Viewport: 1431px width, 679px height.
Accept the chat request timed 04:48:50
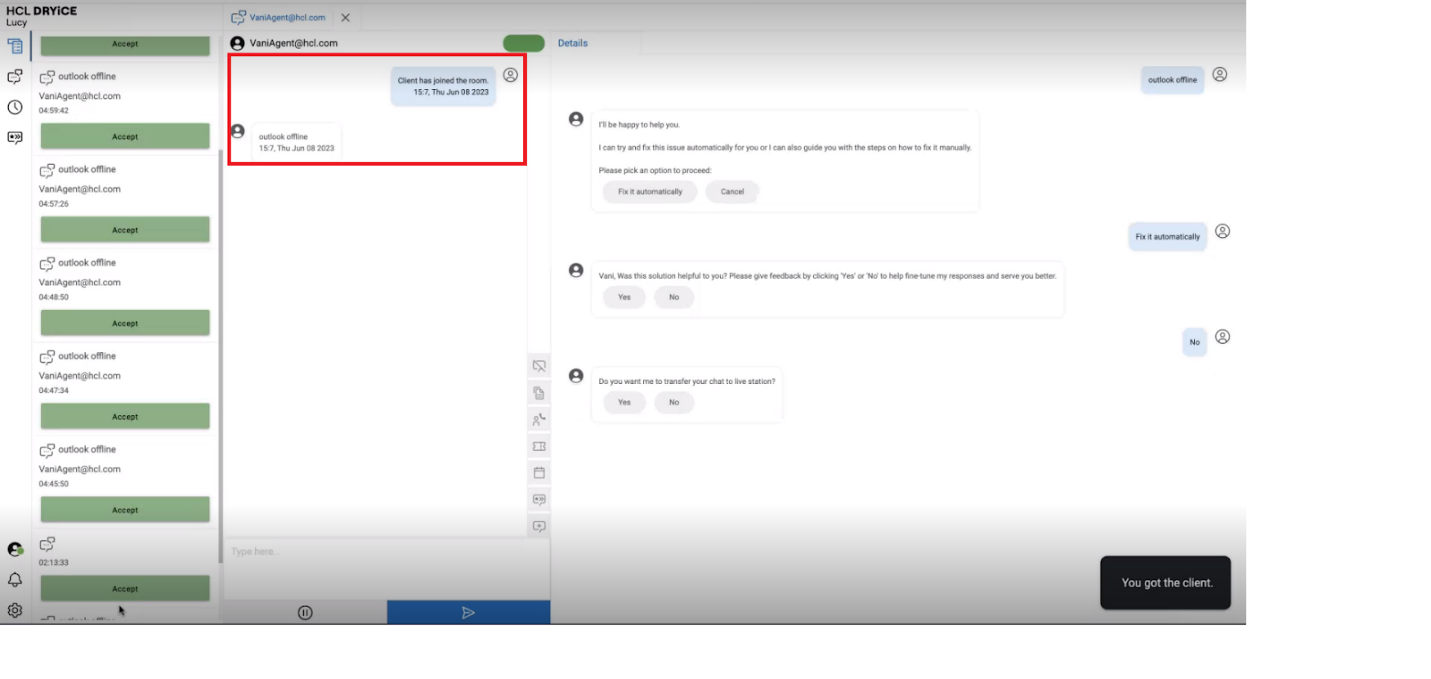point(125,323)
